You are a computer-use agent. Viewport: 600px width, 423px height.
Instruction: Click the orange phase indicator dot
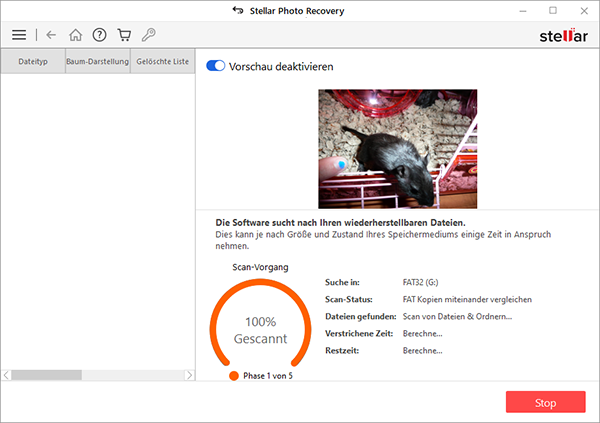point(234,376)
